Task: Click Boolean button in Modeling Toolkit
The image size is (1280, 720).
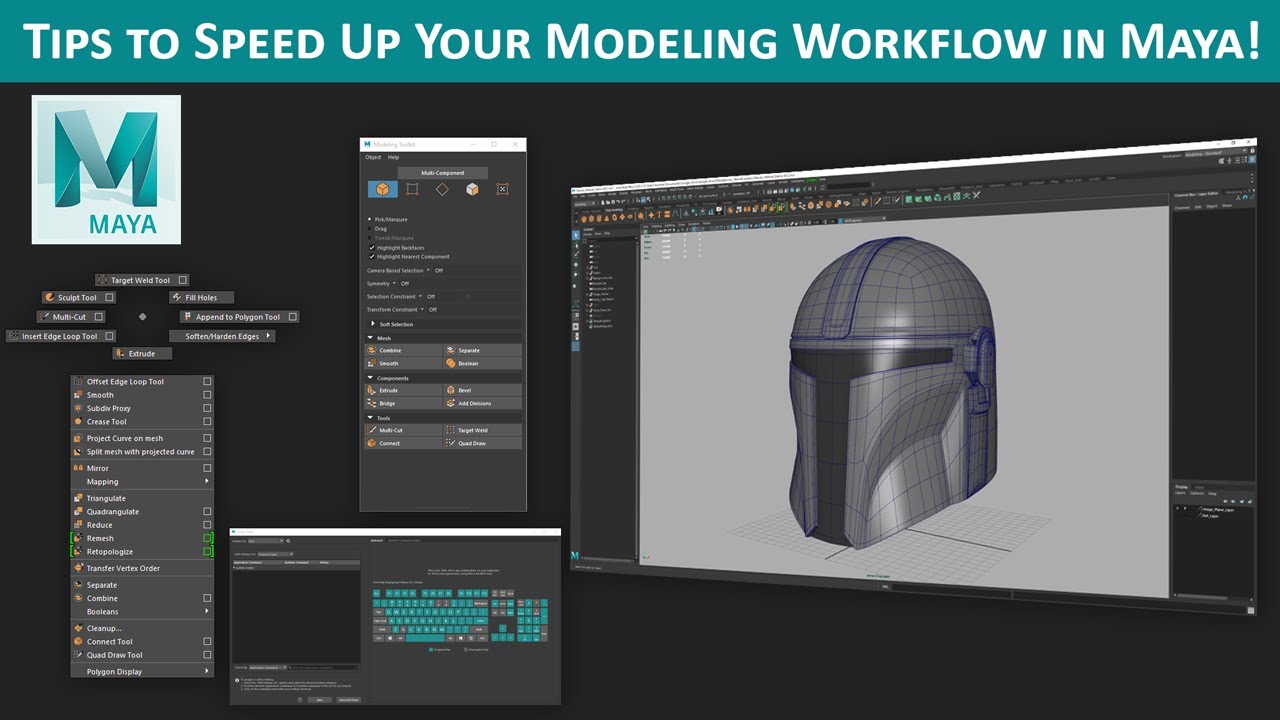Action: [483, 363]
